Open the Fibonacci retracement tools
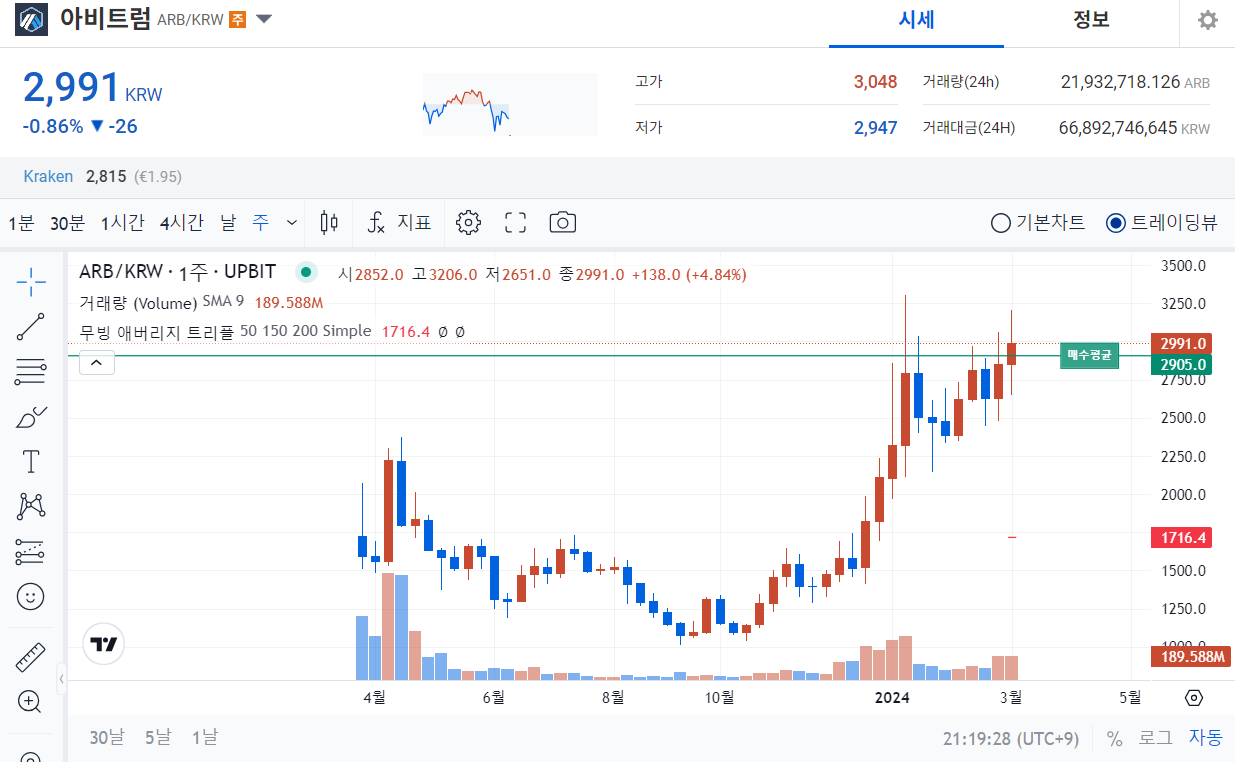1235x762 pixels. [31, 372]
